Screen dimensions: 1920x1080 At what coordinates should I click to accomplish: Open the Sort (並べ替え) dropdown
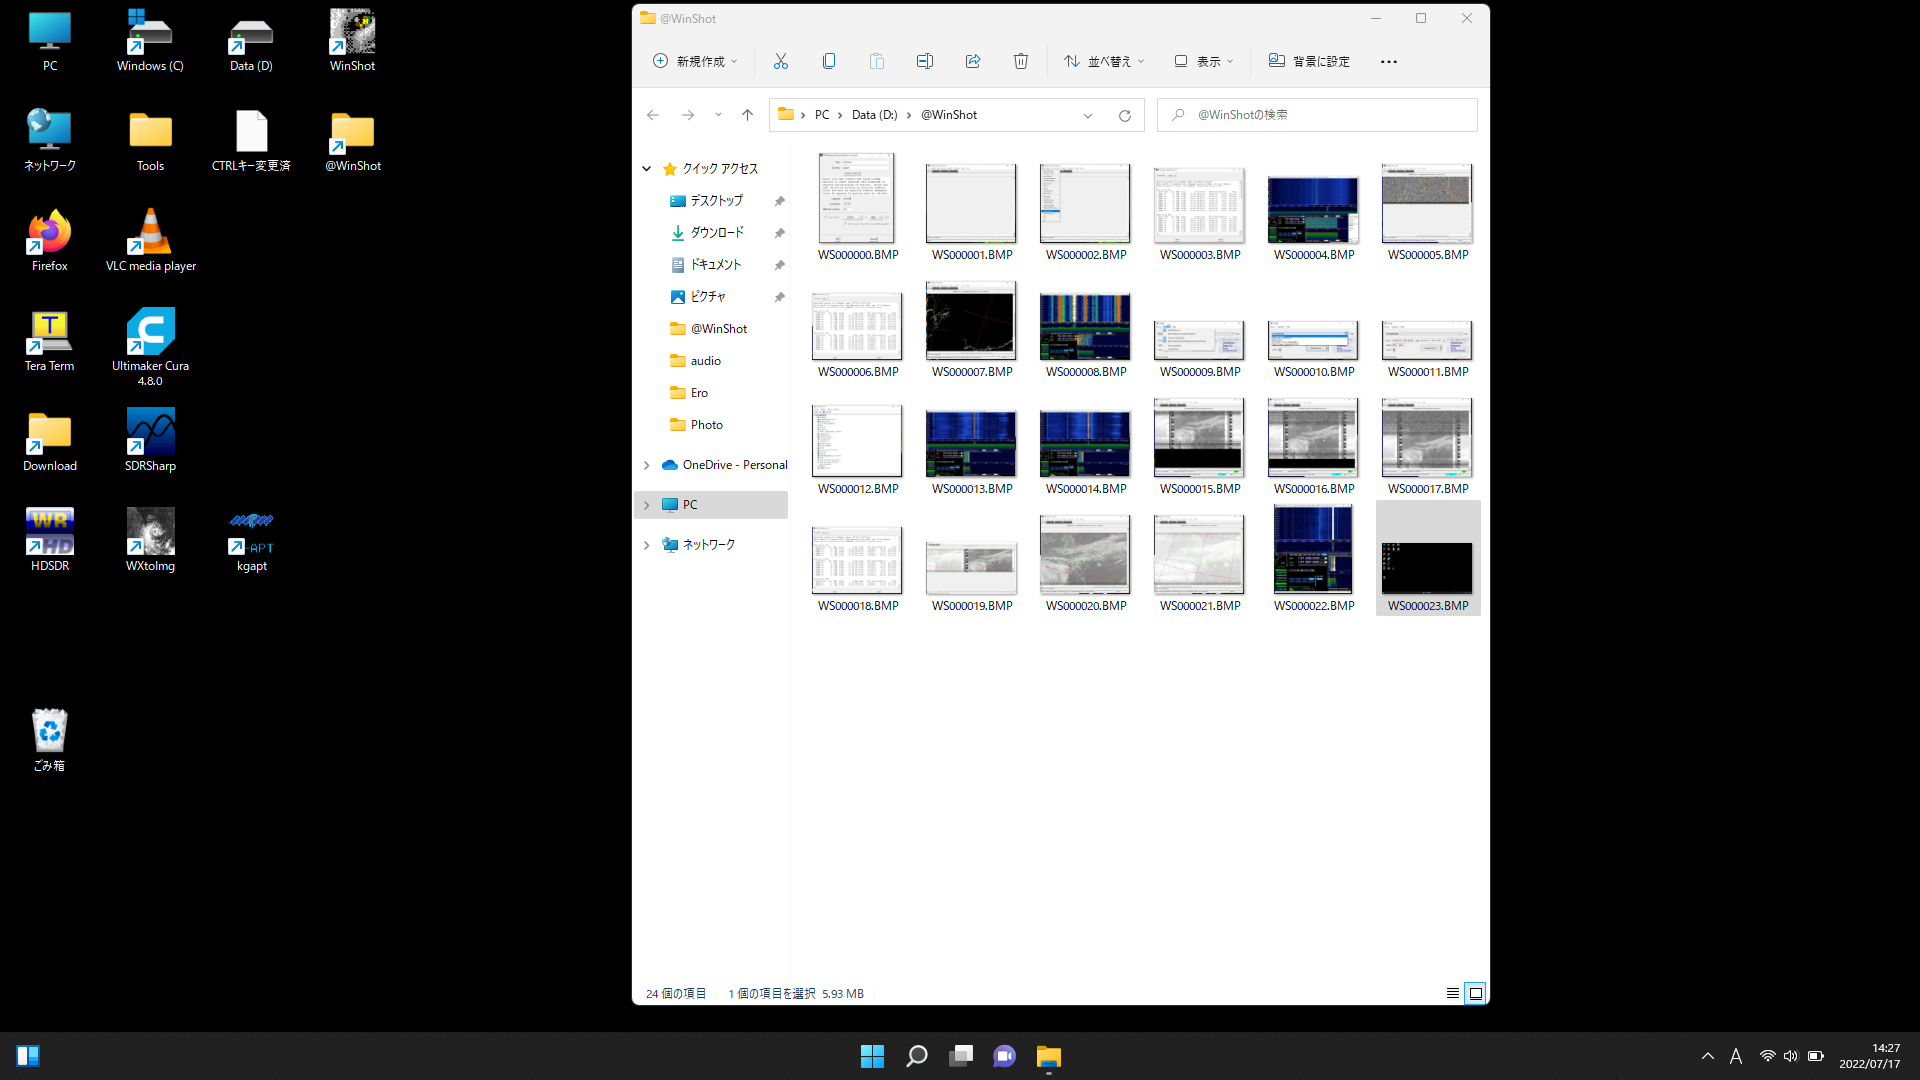1104,61
